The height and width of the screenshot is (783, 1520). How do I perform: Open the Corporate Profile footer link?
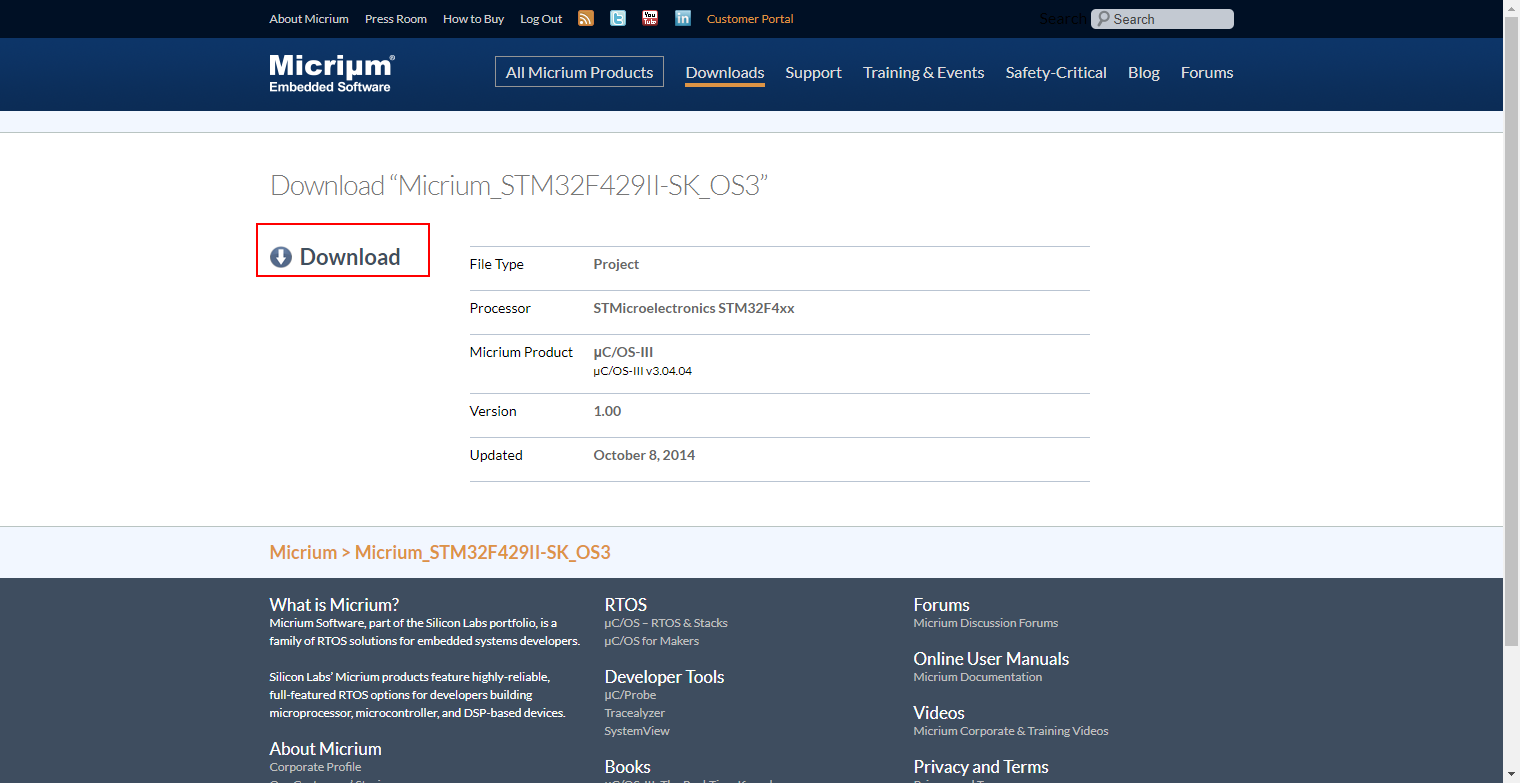pyautogui.click(x=315, y=767)
